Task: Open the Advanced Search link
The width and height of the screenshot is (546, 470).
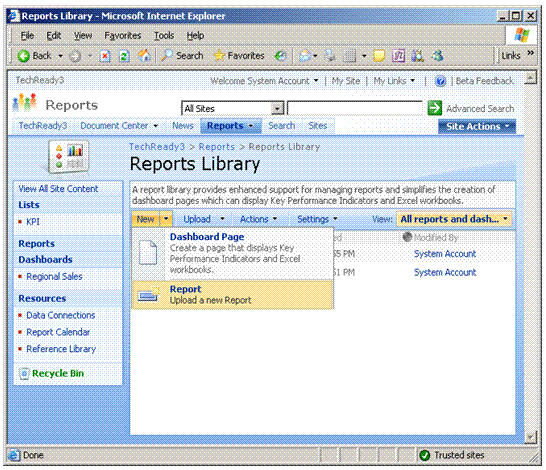Action: (x=480, y=109)
